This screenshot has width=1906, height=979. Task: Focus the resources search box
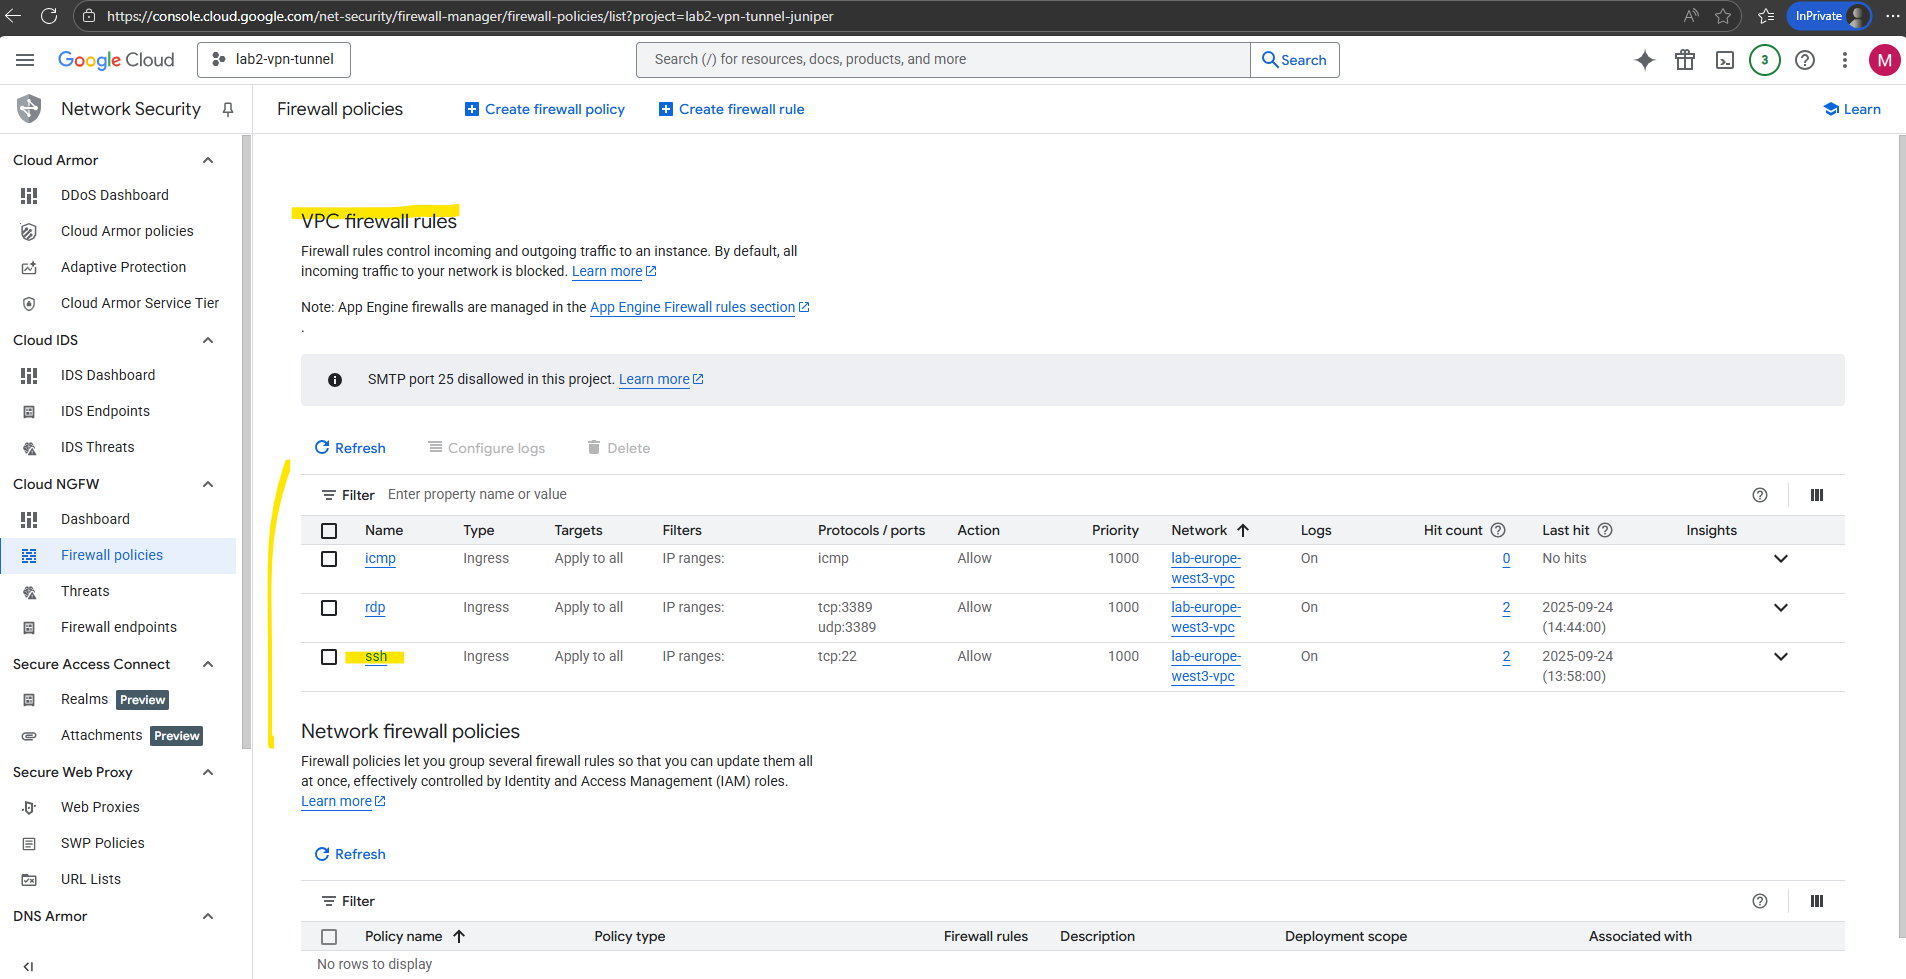point(943,60)
